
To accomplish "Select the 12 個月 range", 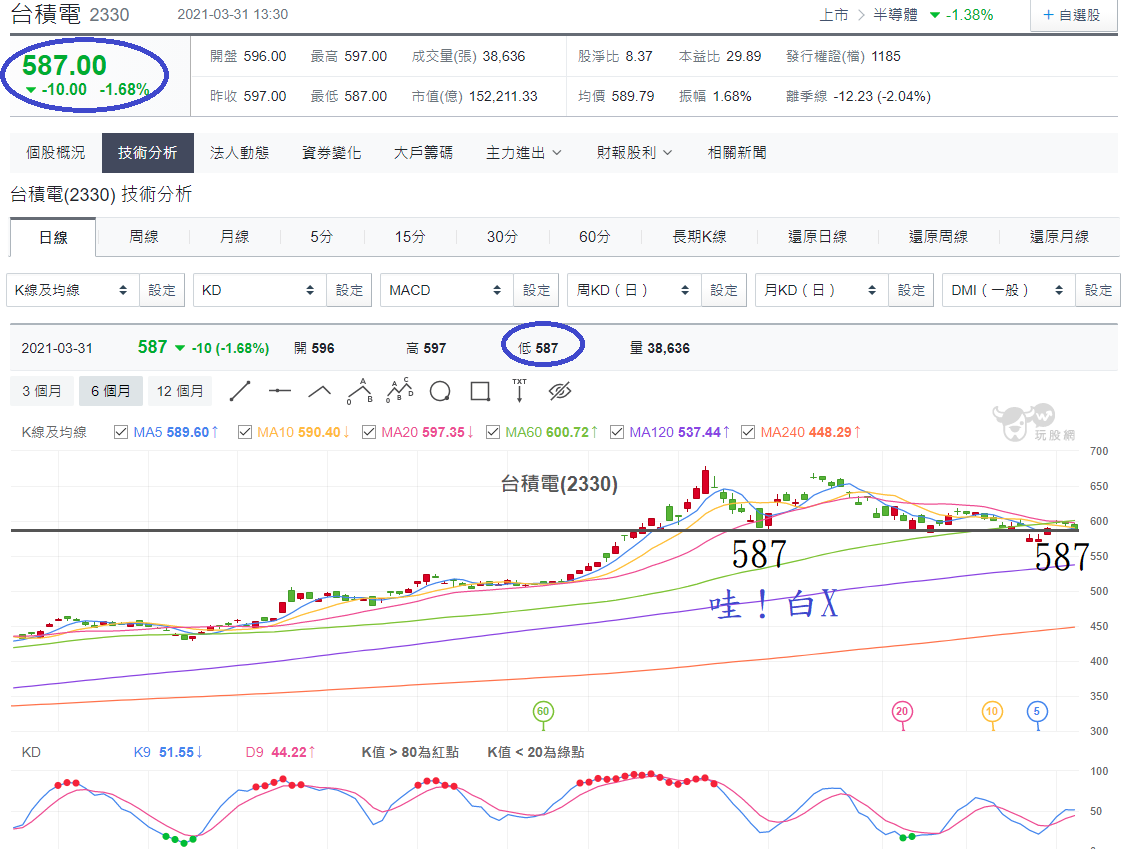I will (180, 391).
